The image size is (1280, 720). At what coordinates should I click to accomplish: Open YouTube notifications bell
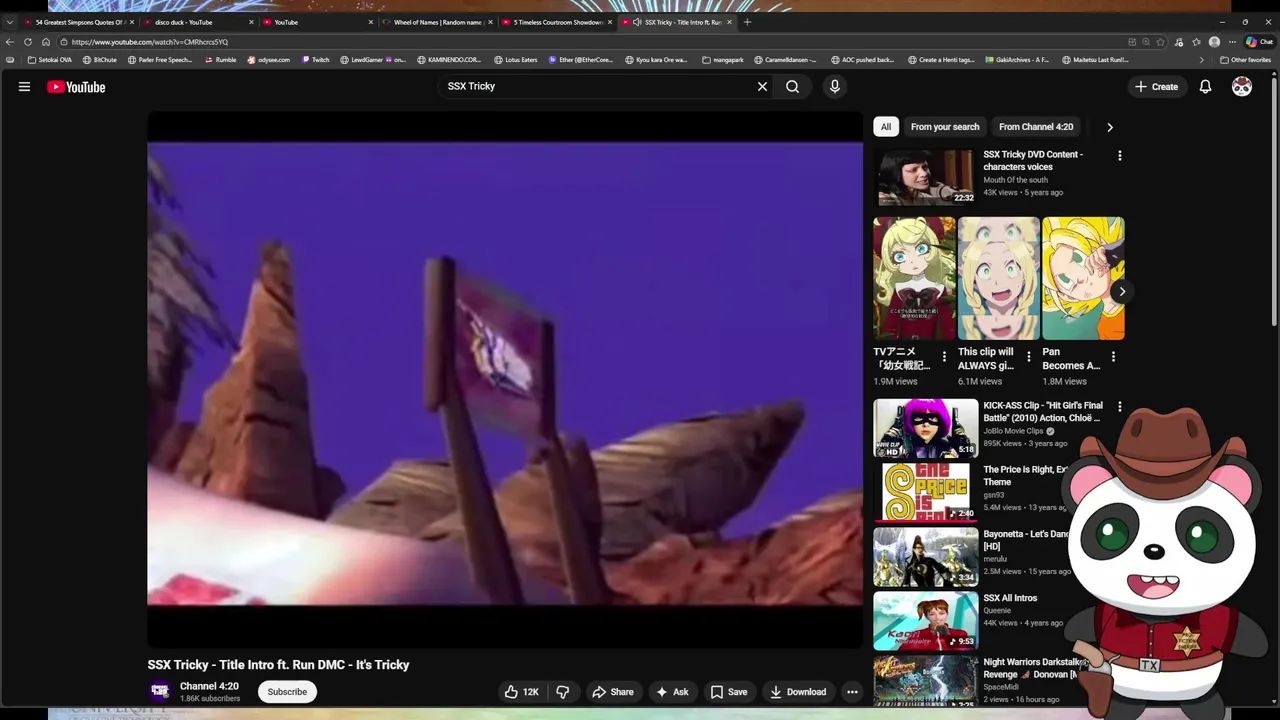(1205, 87)
